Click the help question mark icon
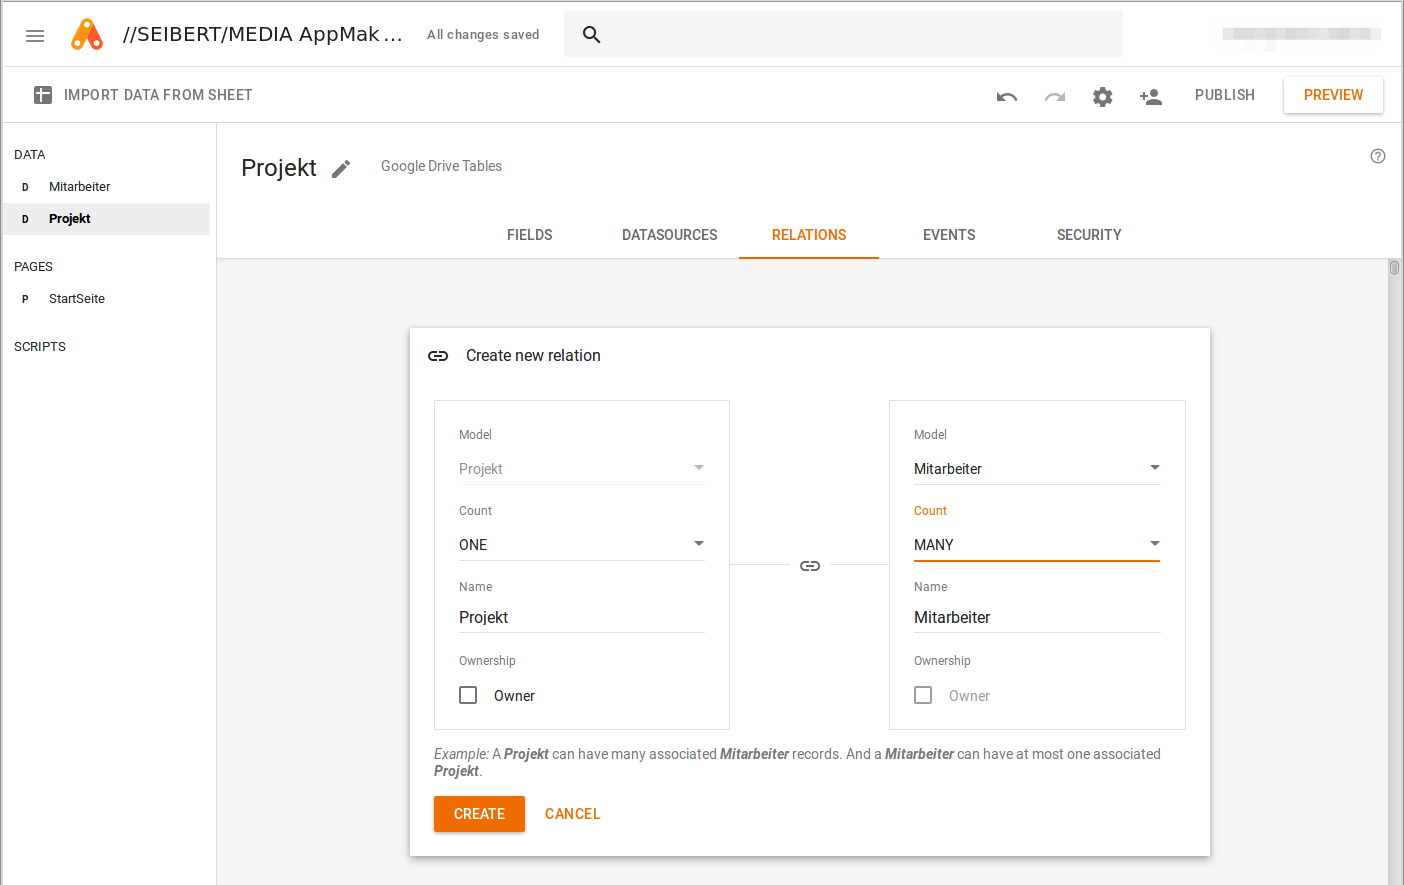Screen dimensions: 1404x885 (1378, 156)
